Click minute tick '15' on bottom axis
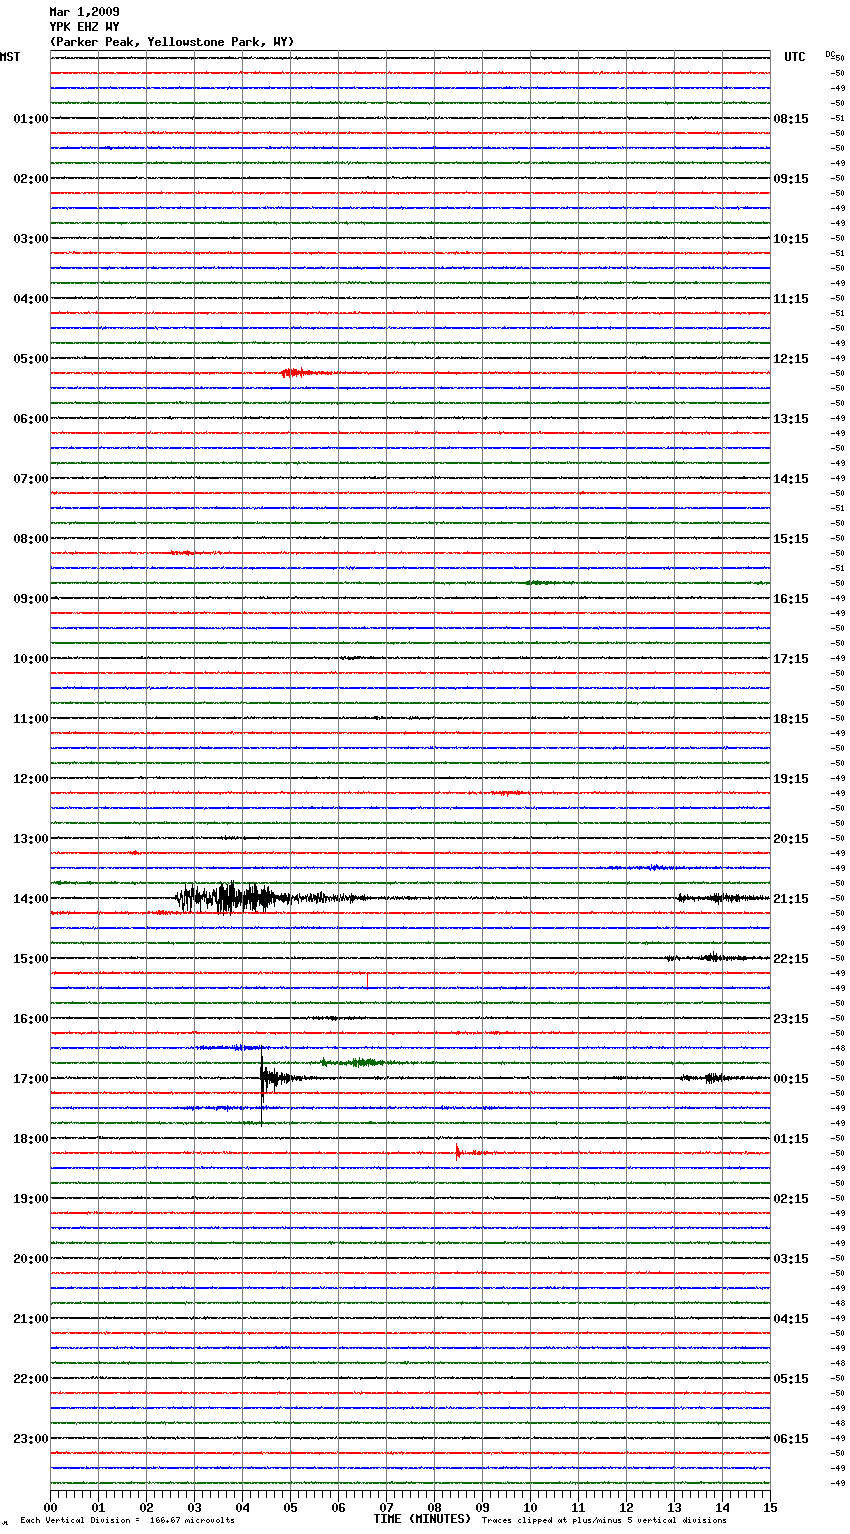 770,1507
